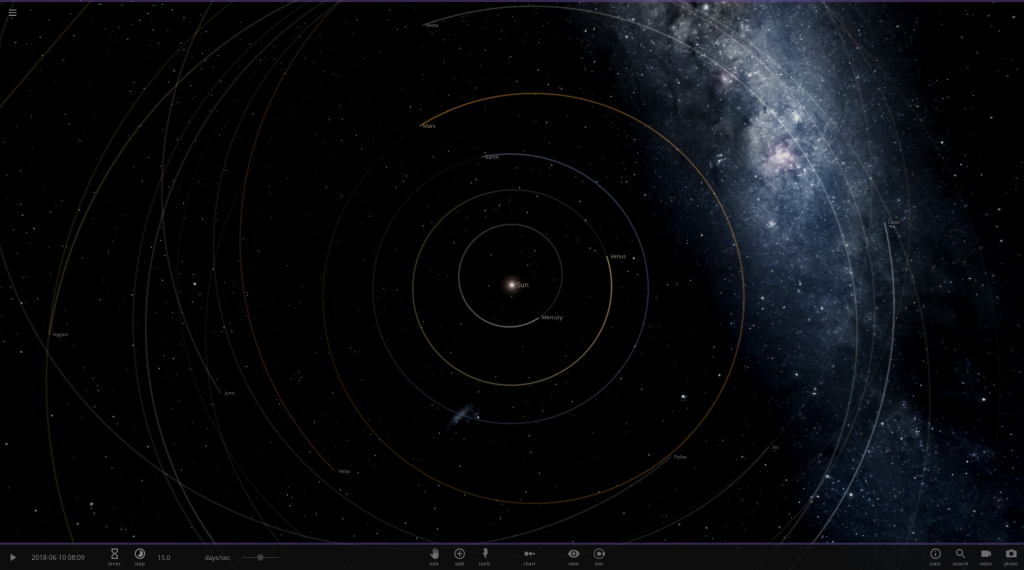The image size is (1024, 570).
Task: Select the Sun at the center
Action: click(x=511, y=285)
